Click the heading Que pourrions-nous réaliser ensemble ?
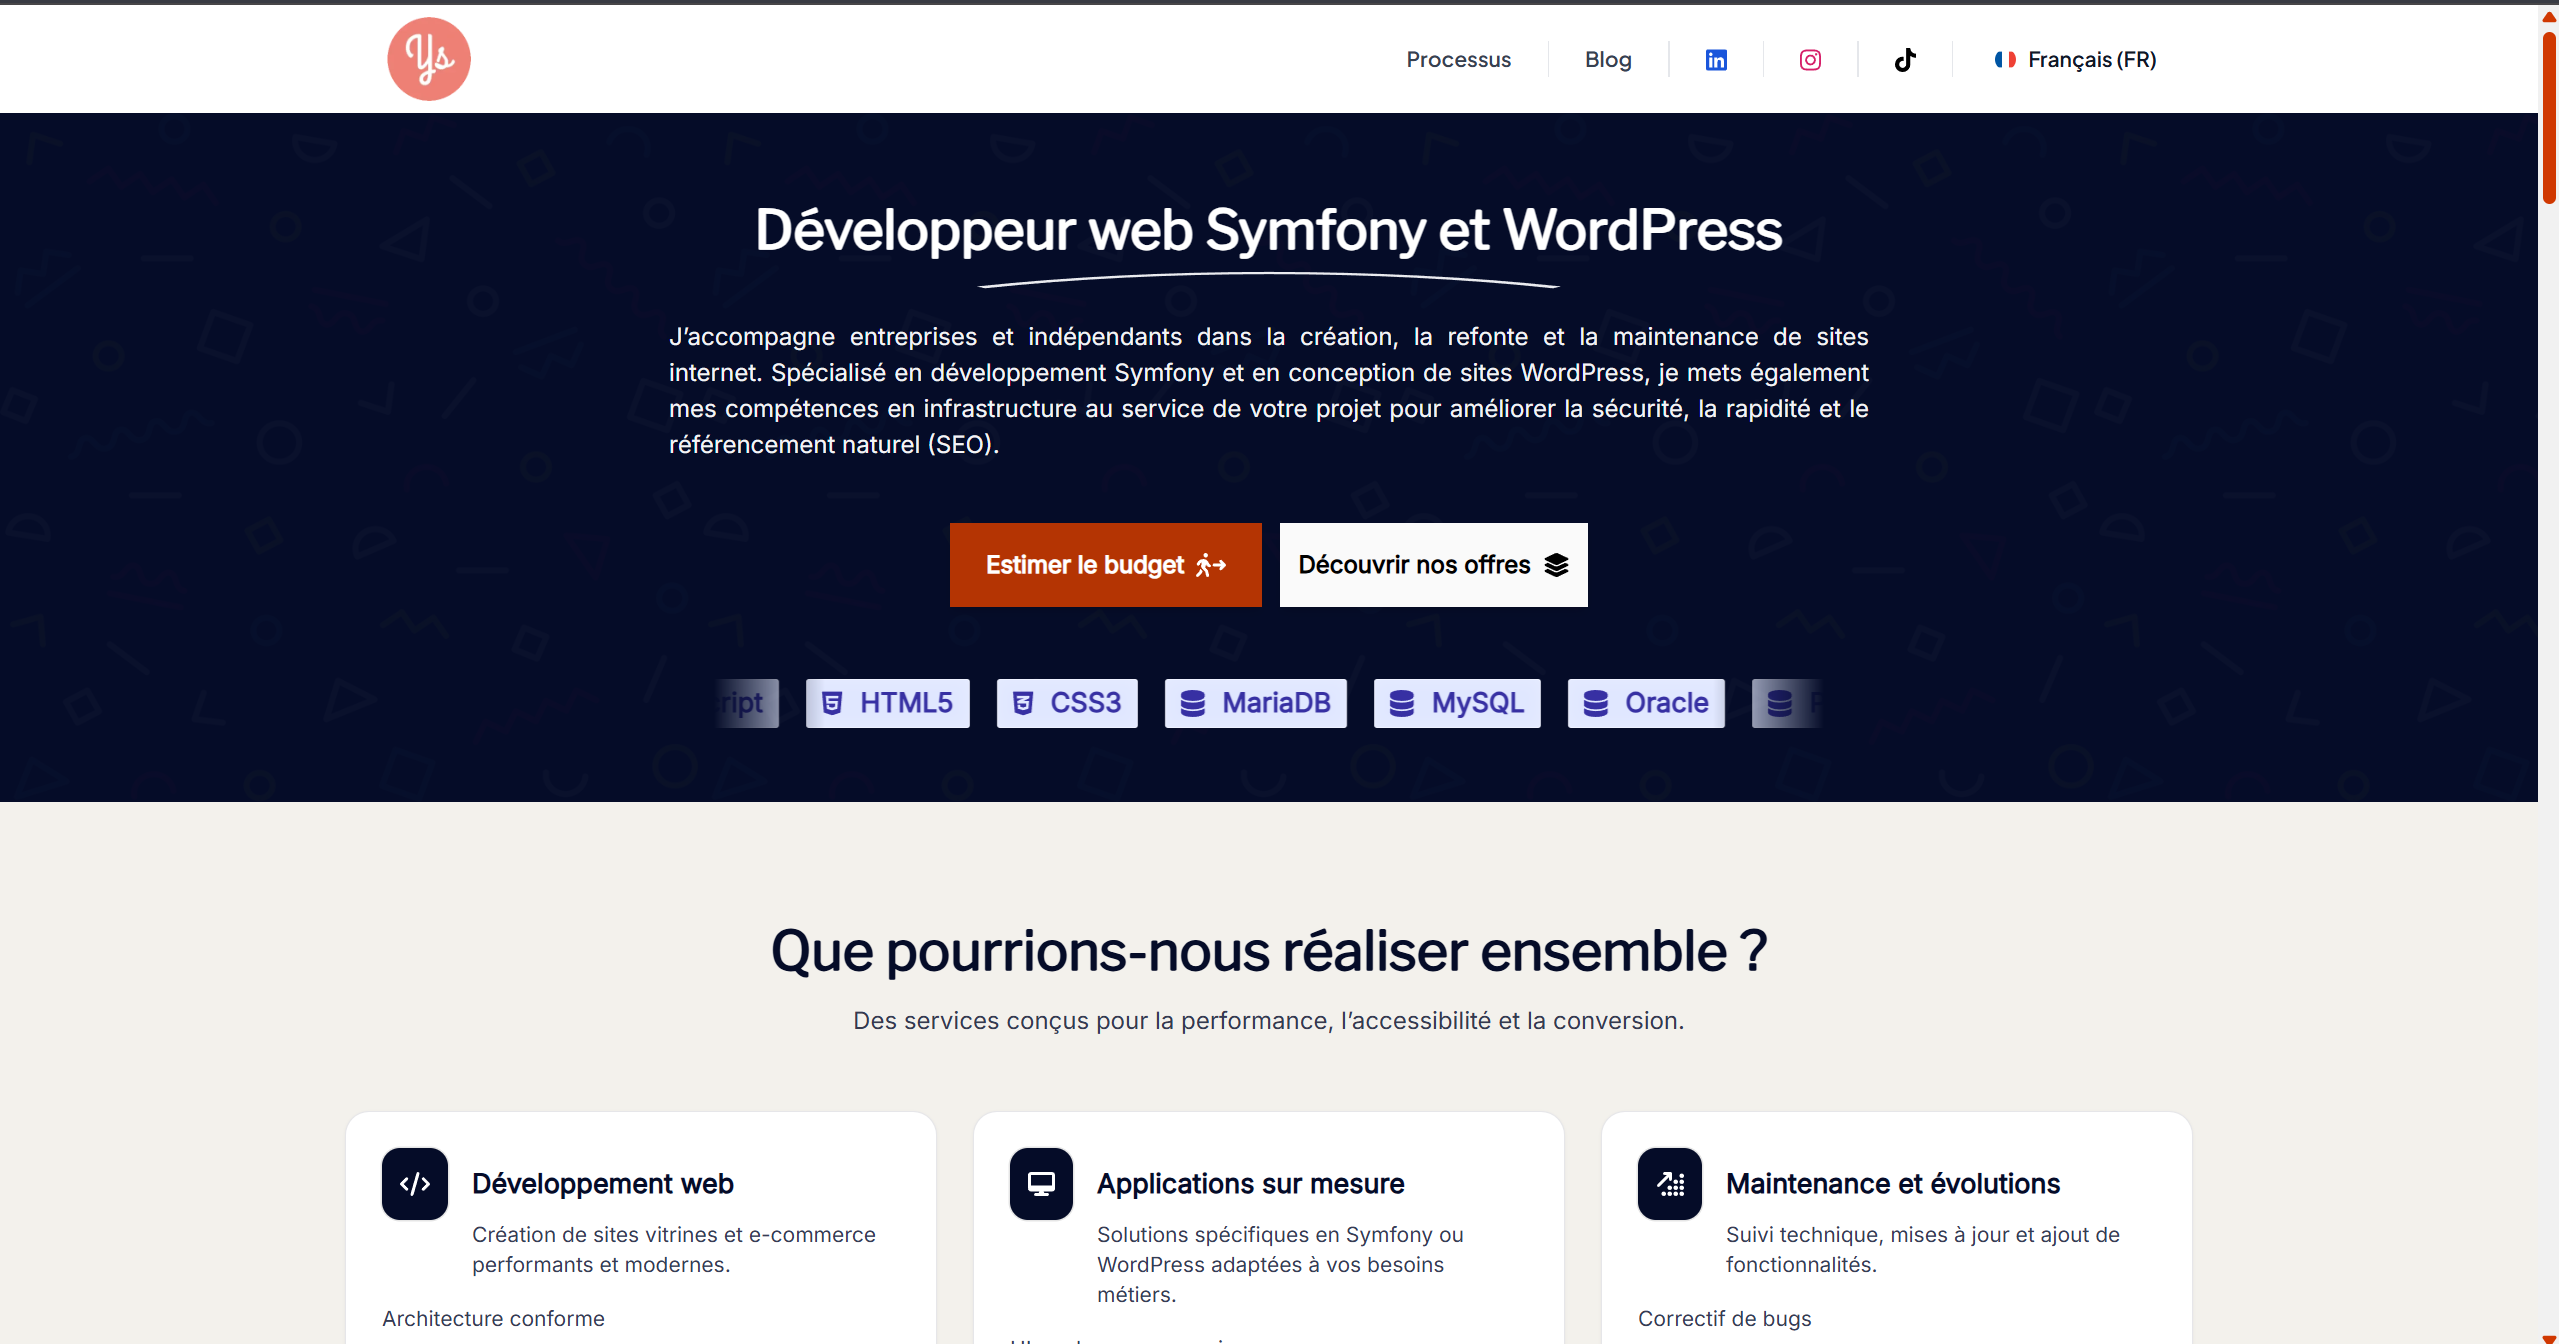 point(1268,951)
